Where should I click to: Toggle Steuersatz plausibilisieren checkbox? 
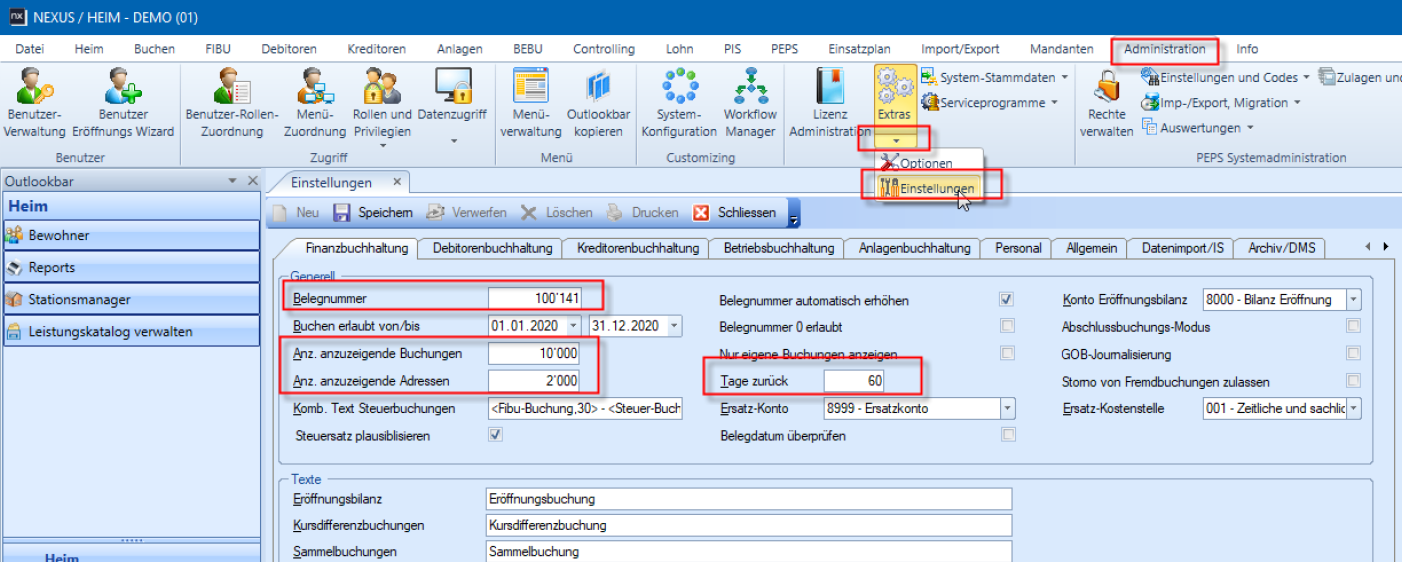point(495,435)
